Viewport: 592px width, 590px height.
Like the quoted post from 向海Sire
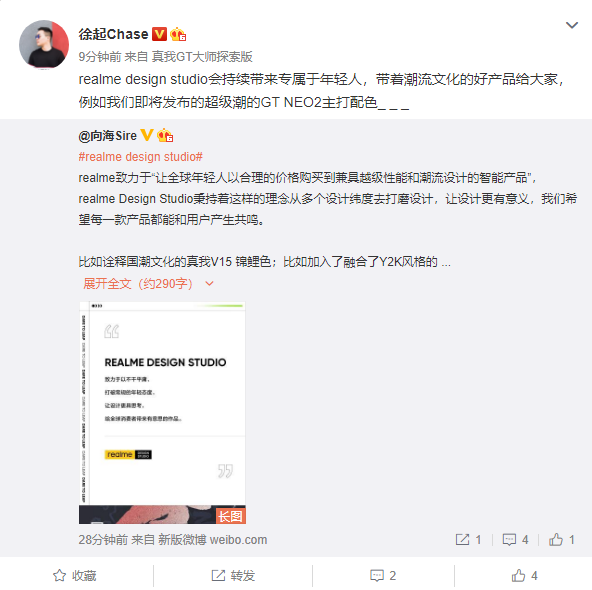coord(555,539)
